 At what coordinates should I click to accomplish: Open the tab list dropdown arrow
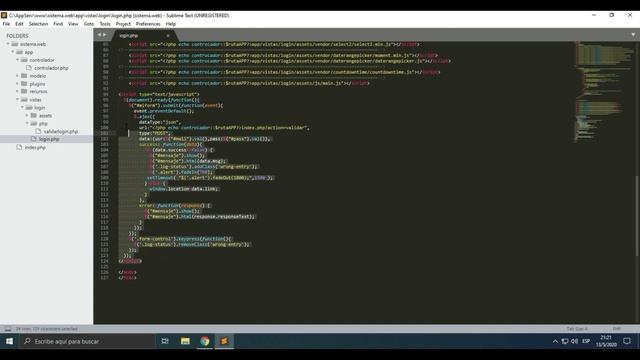click(633, 35)
